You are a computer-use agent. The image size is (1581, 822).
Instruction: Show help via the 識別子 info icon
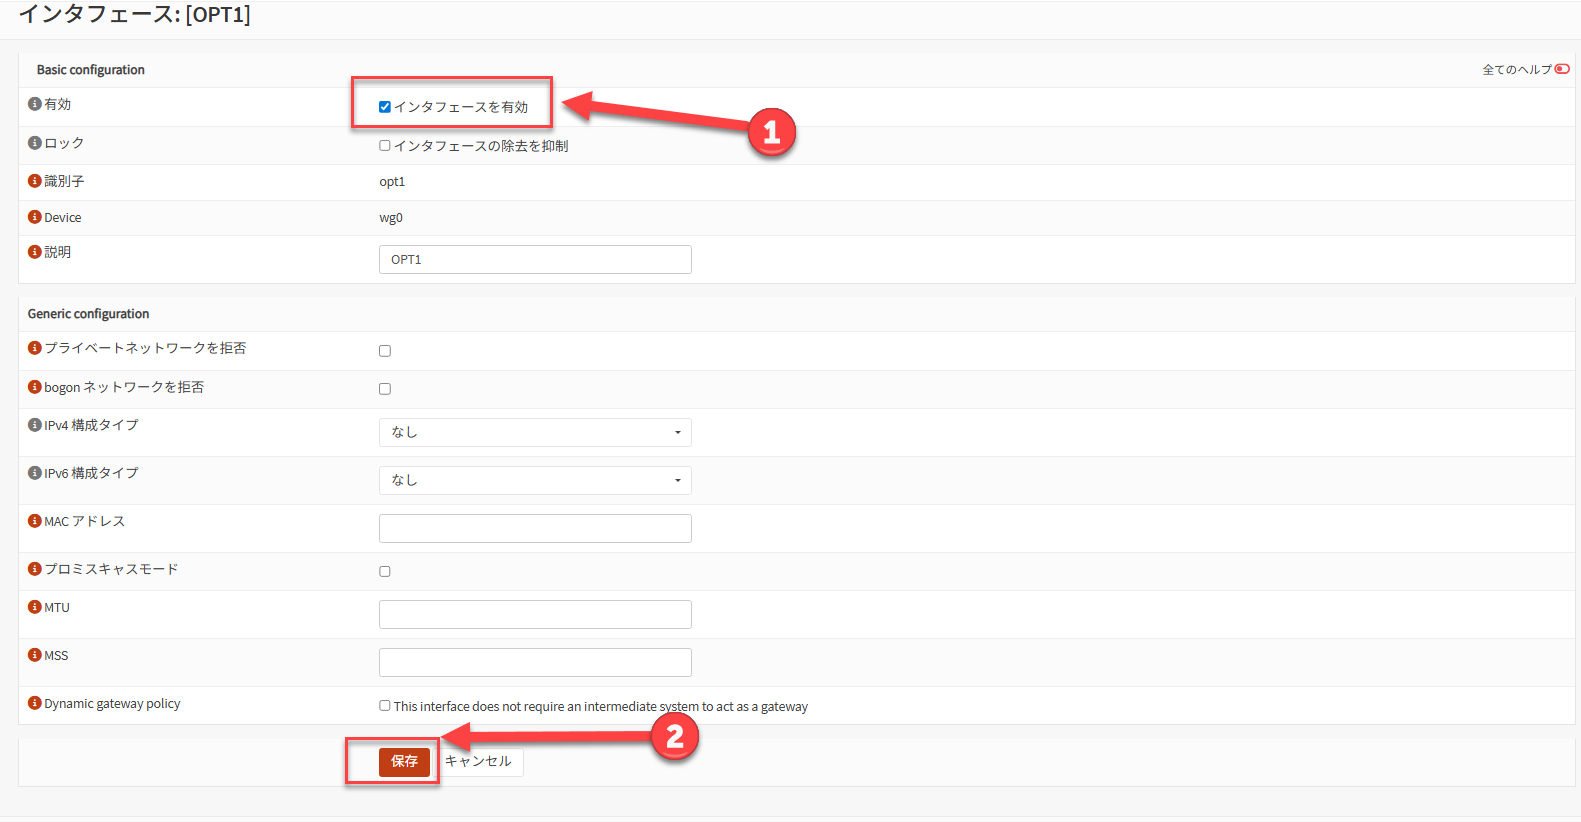coord(35,181)
